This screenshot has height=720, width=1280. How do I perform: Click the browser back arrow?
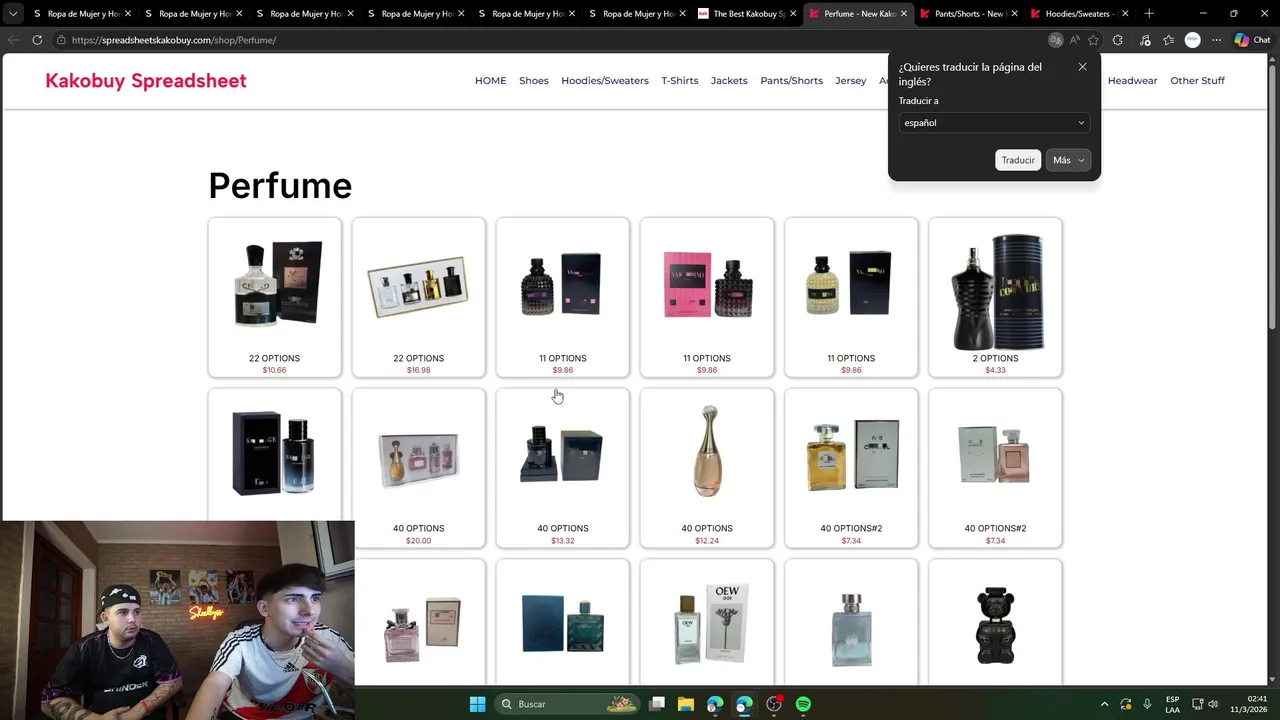(13, 40)
